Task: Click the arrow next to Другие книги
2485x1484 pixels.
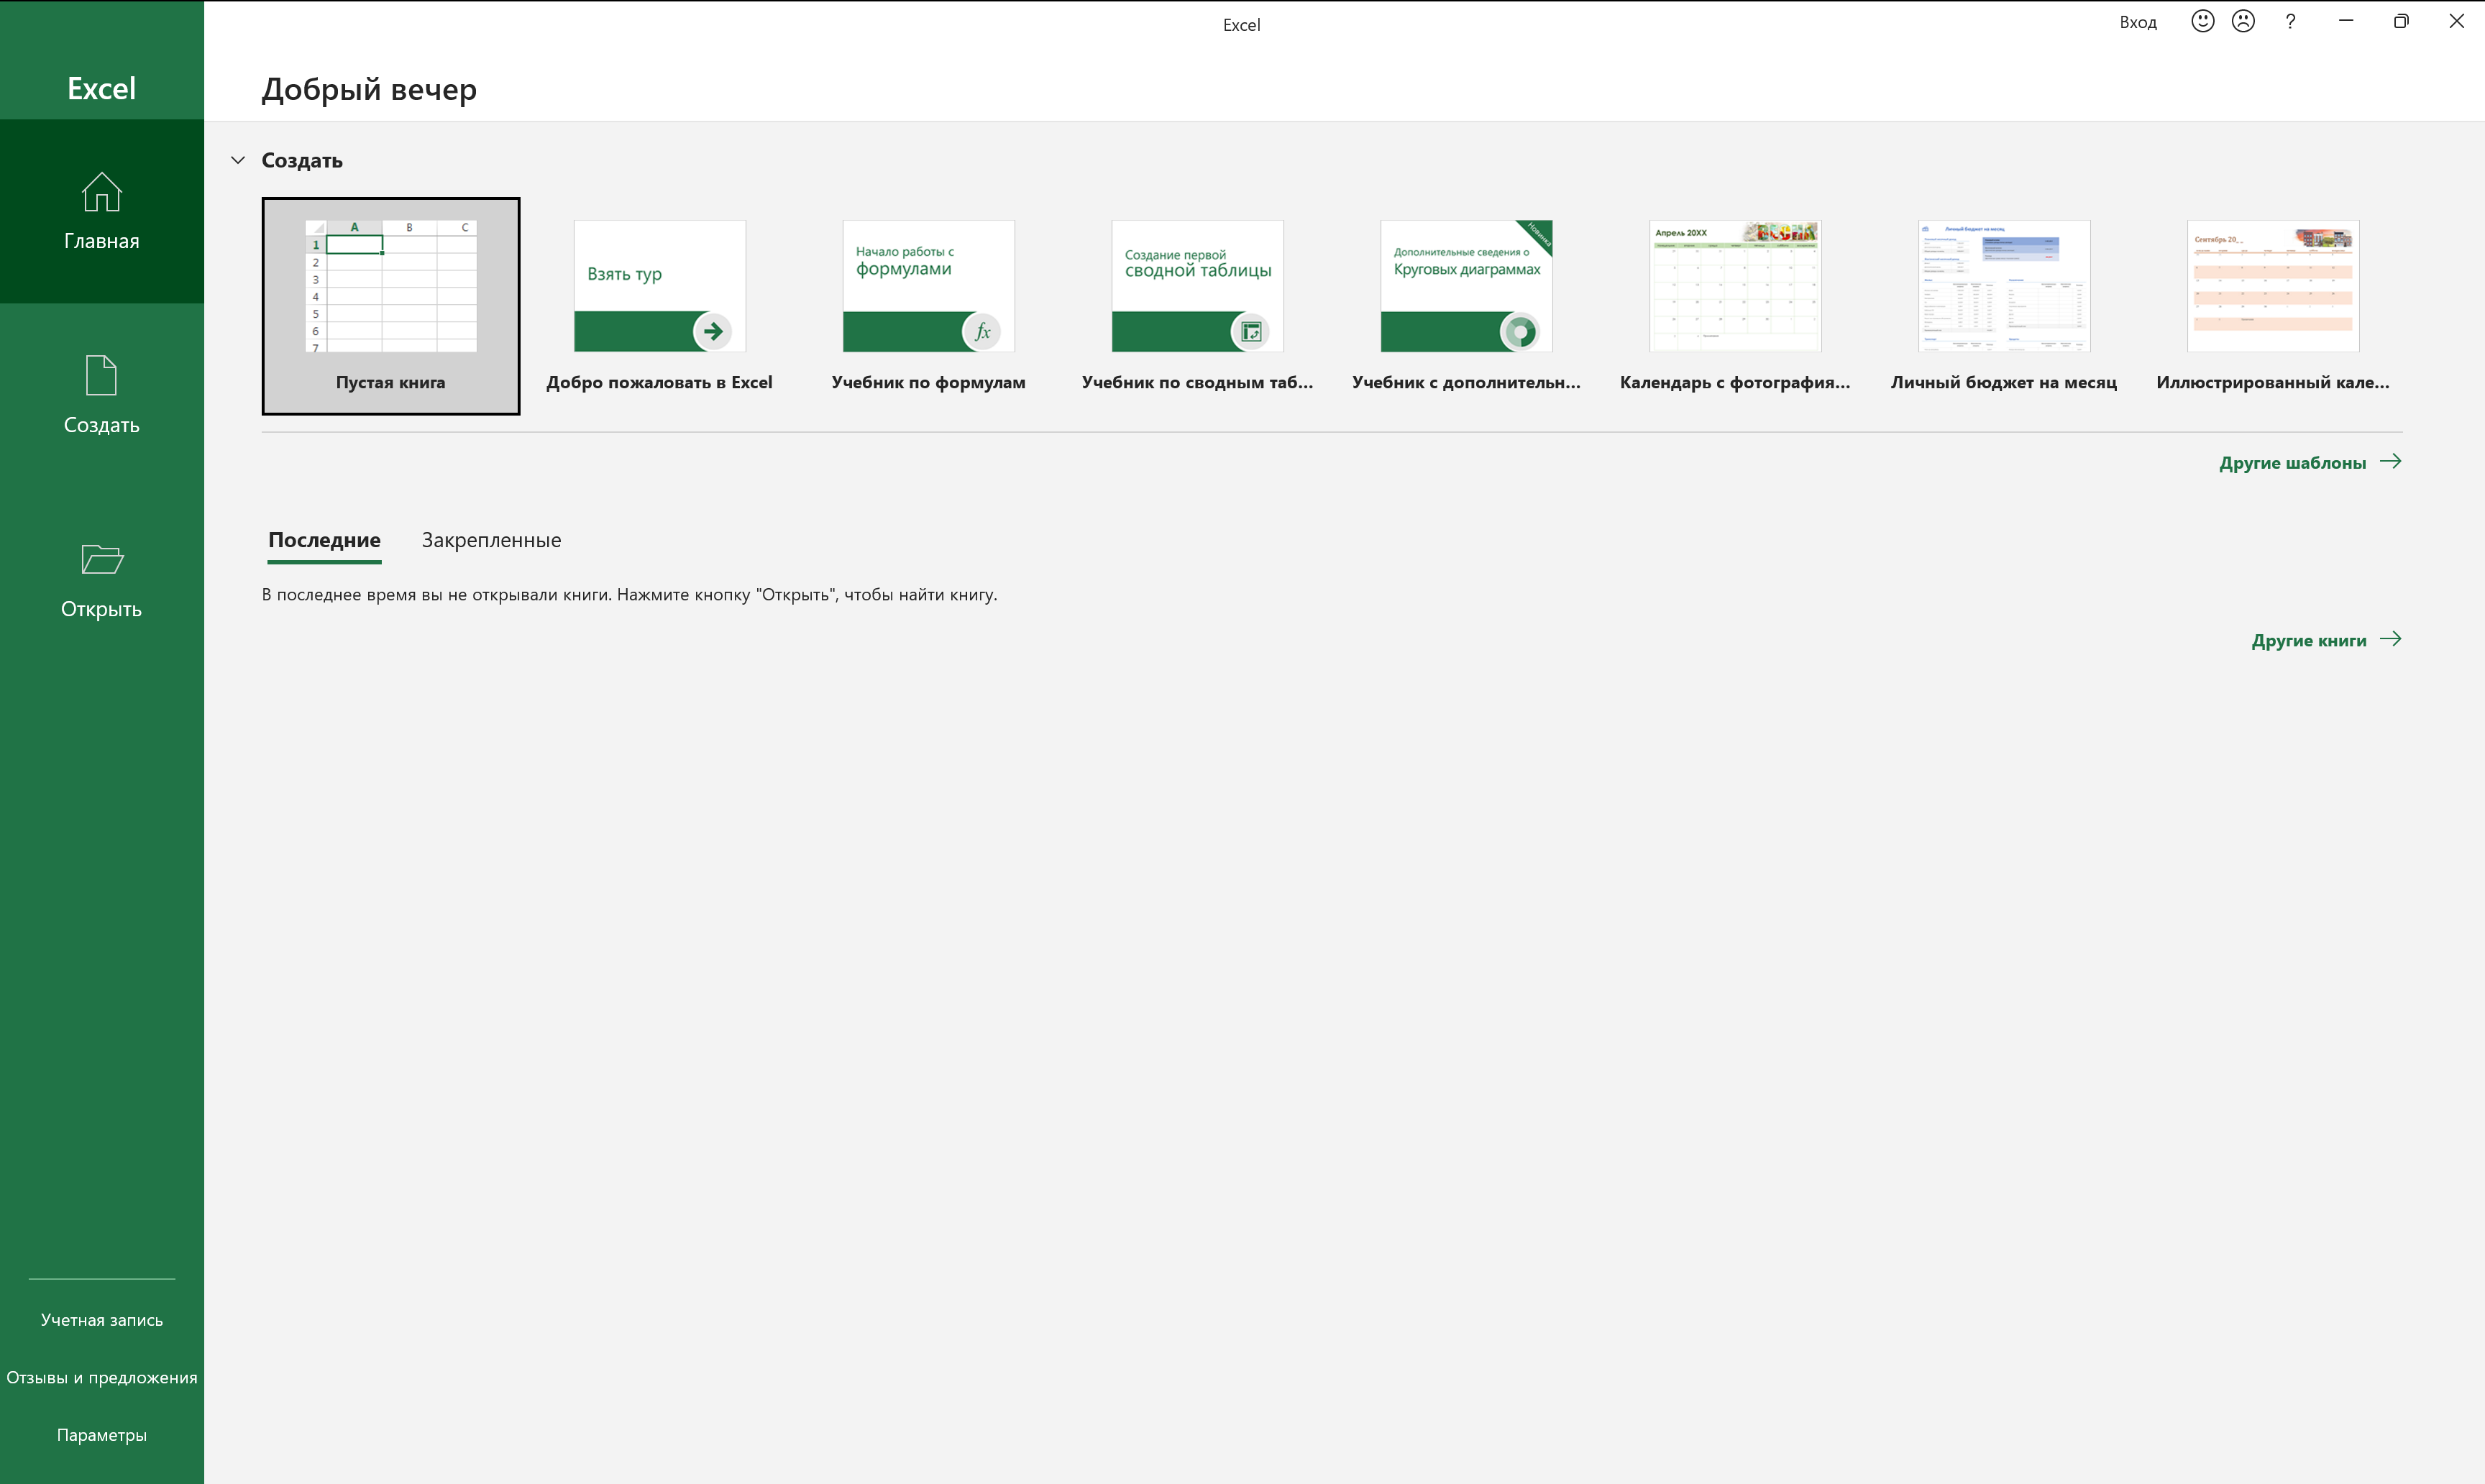Action: (2390, 639)
